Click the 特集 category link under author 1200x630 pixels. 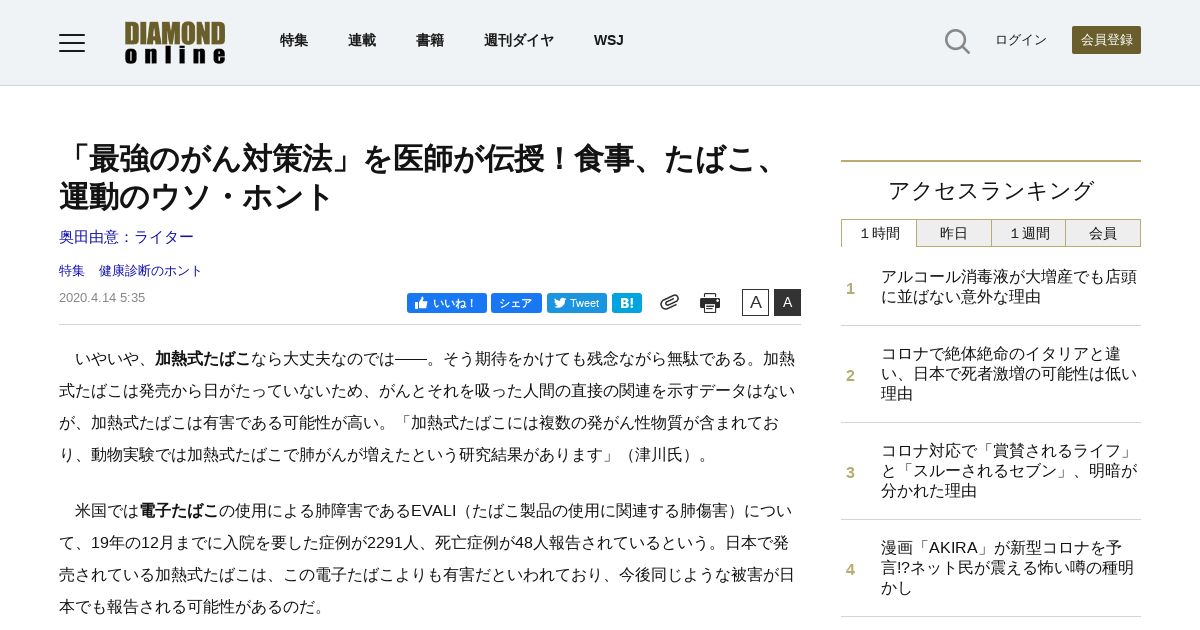(x=72, y=271)
